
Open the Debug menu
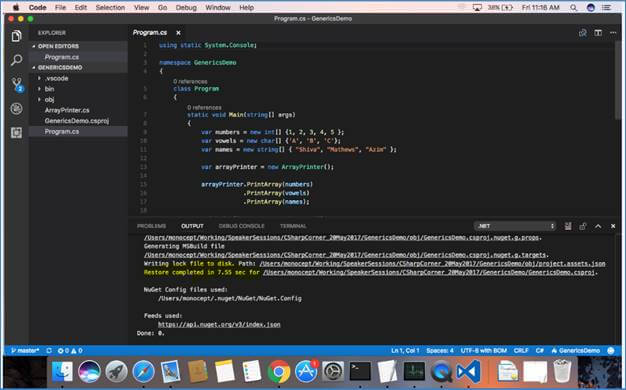(x=186, y=7)
